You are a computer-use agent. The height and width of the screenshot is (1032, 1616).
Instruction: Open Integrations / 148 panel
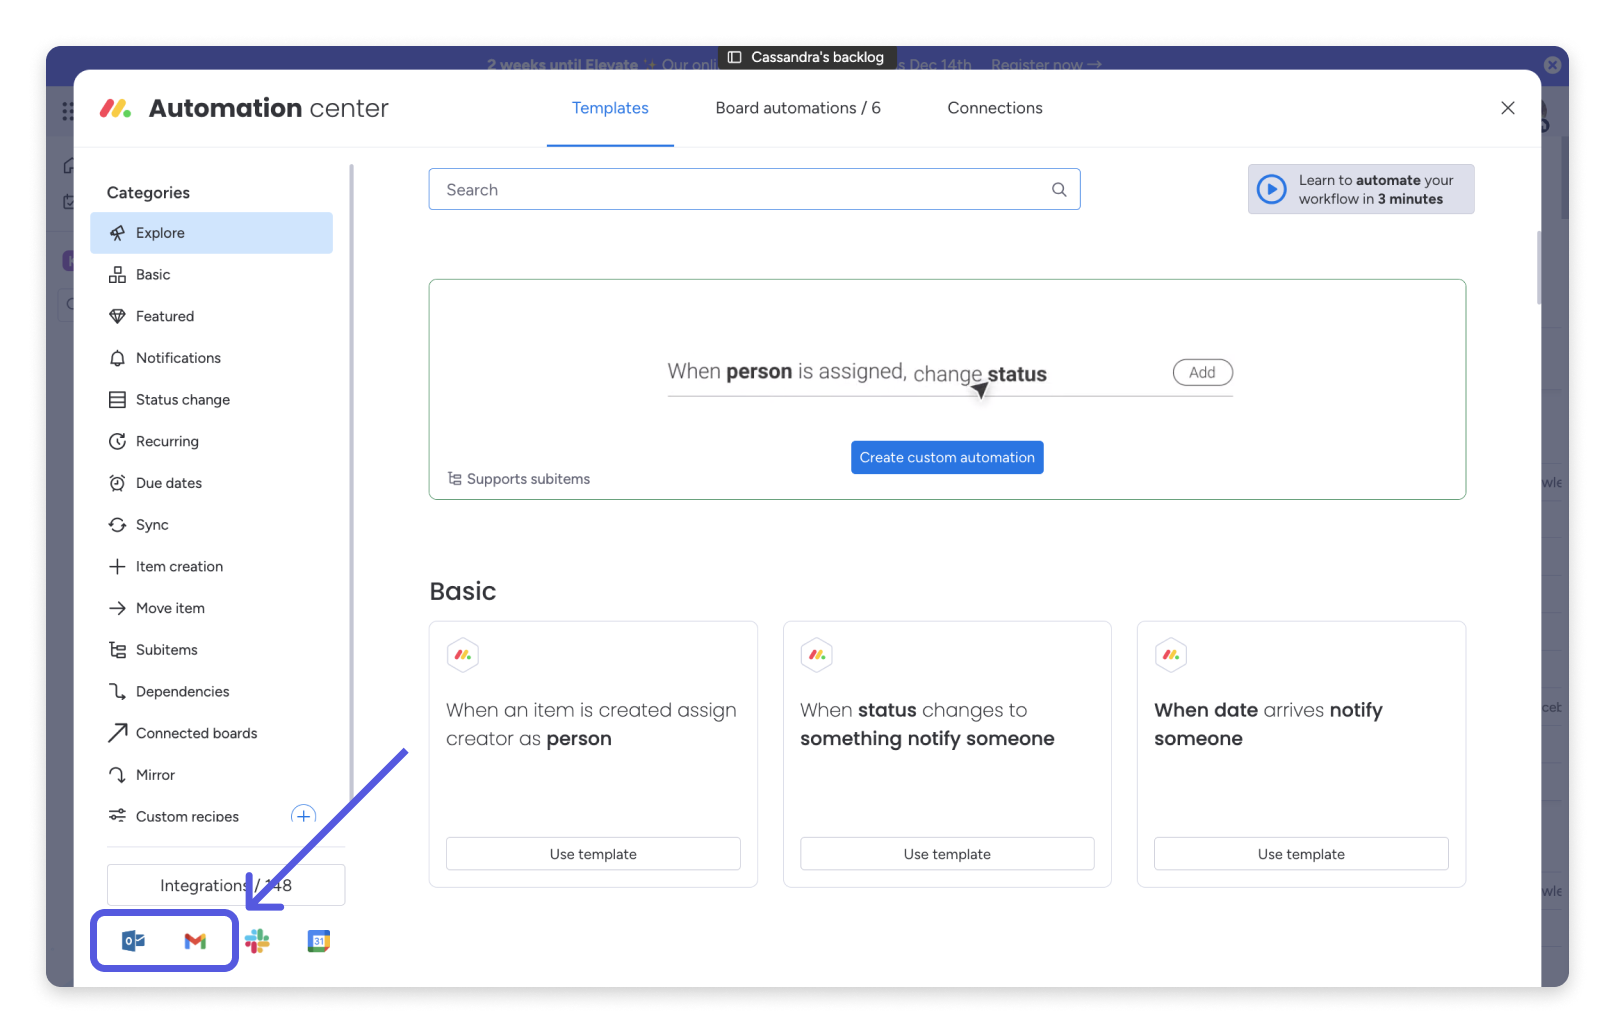(x=225, y=885)
